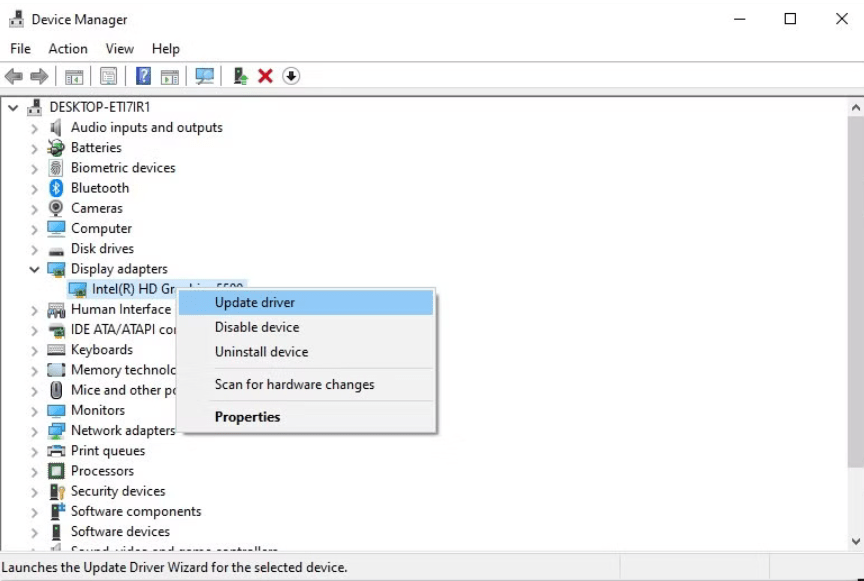Click the Forward navigation arrow in the toolbar
Image resolution: width=864 pixels, height=581 pixels.
pos(37,75)
